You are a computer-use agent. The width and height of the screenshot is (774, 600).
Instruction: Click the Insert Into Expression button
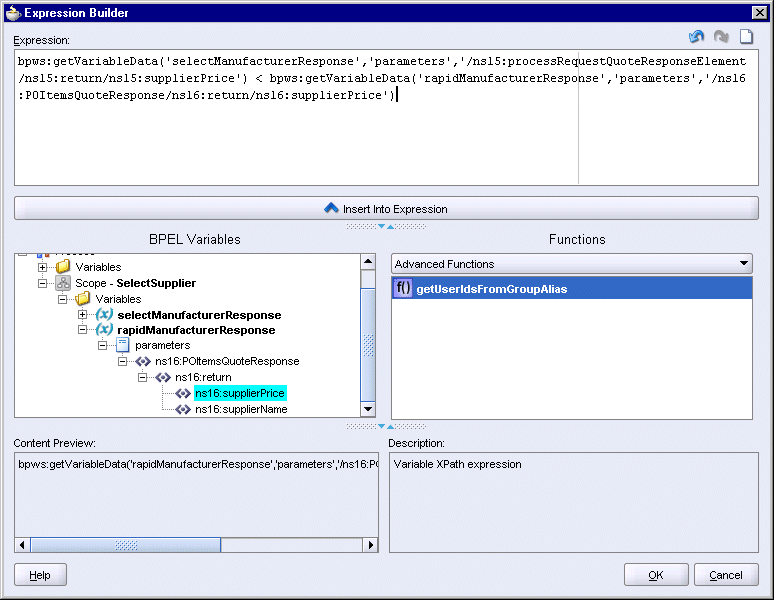coord(386,209)
